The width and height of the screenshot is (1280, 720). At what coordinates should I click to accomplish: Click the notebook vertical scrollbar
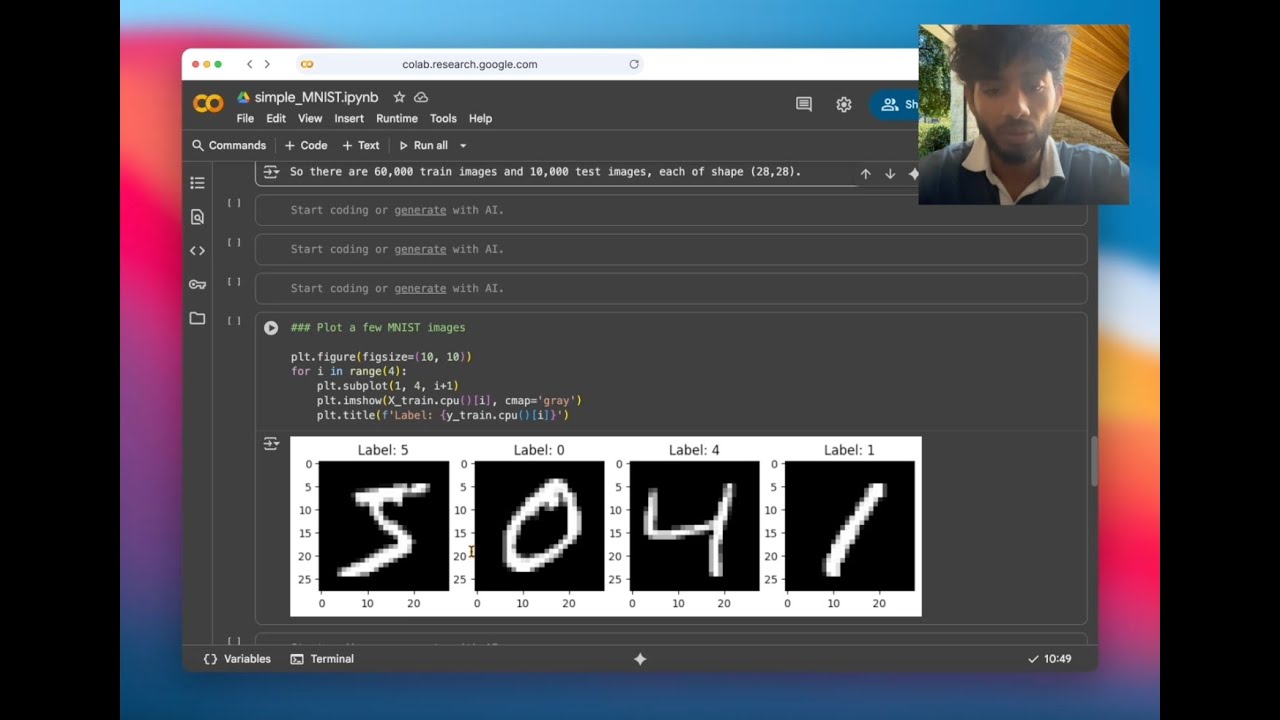coord(1092,460)
